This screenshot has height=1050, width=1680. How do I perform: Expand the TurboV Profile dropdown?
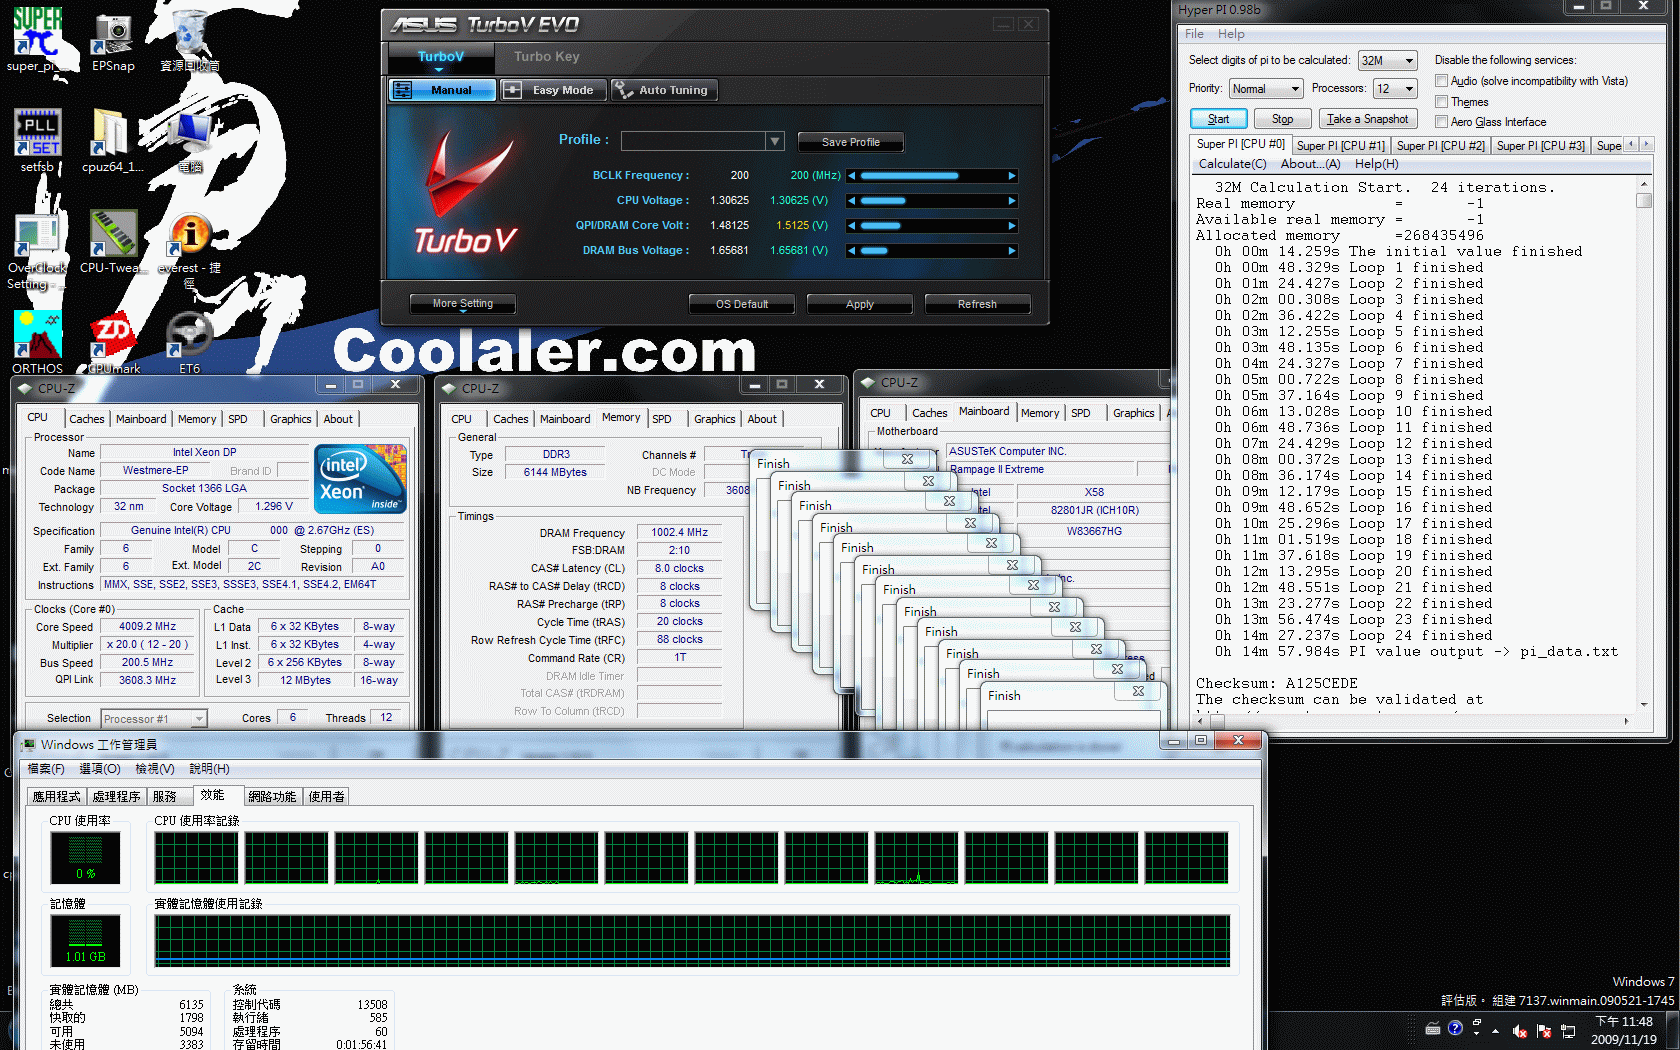(774, 142)
